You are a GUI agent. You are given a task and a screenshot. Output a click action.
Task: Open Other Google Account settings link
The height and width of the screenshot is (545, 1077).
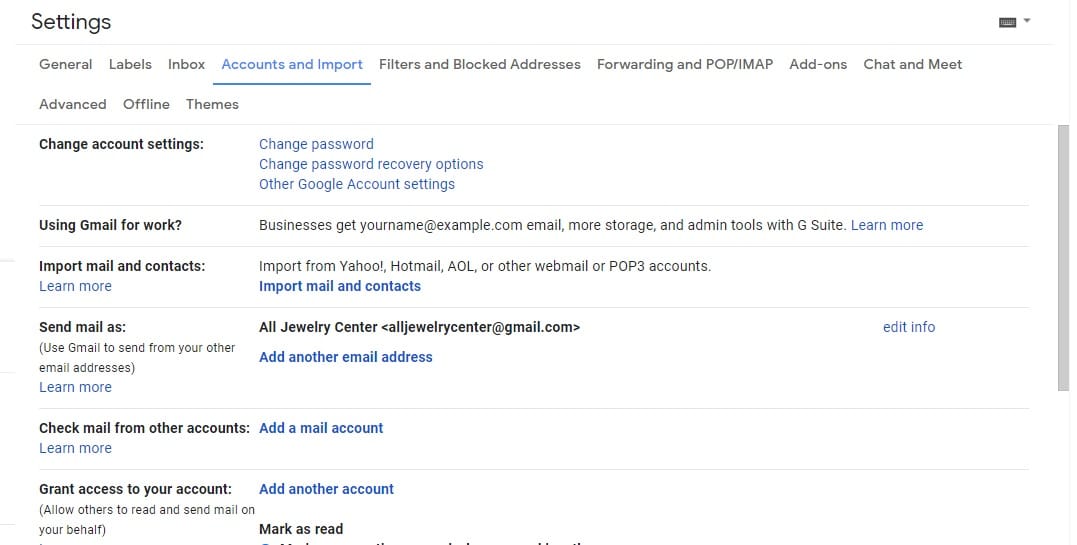(x=356, y=184)
